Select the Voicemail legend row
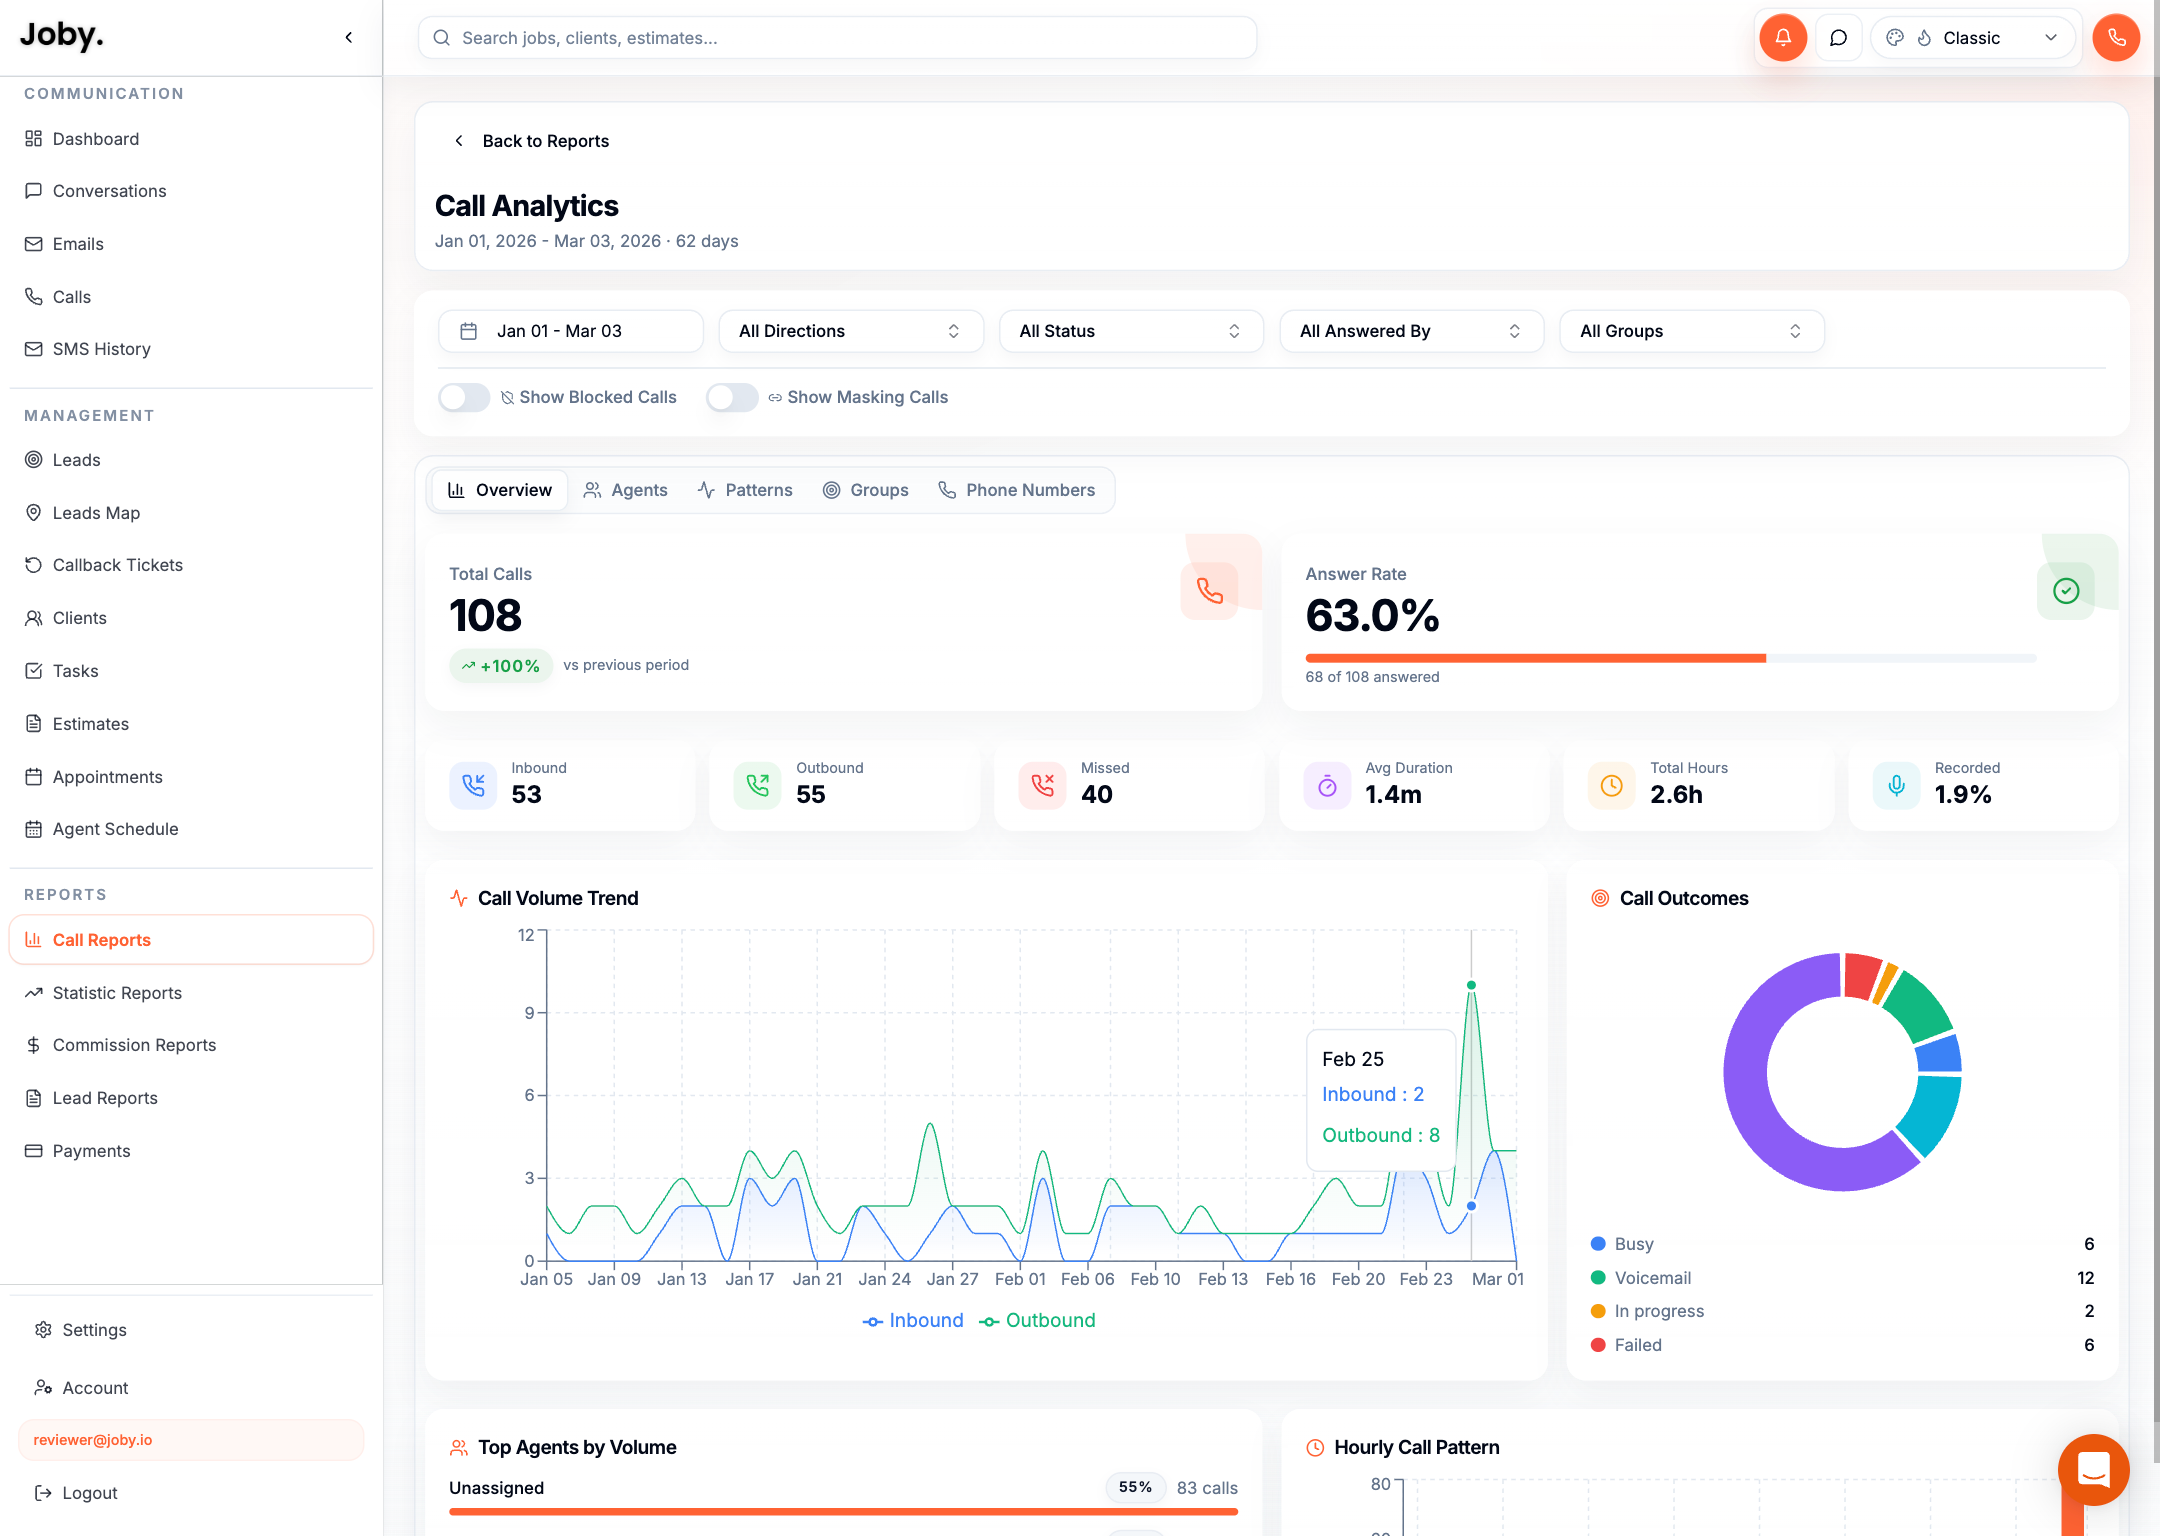The width and height of the screenshot is (2160, 1536). [x=1842, y=1278]
